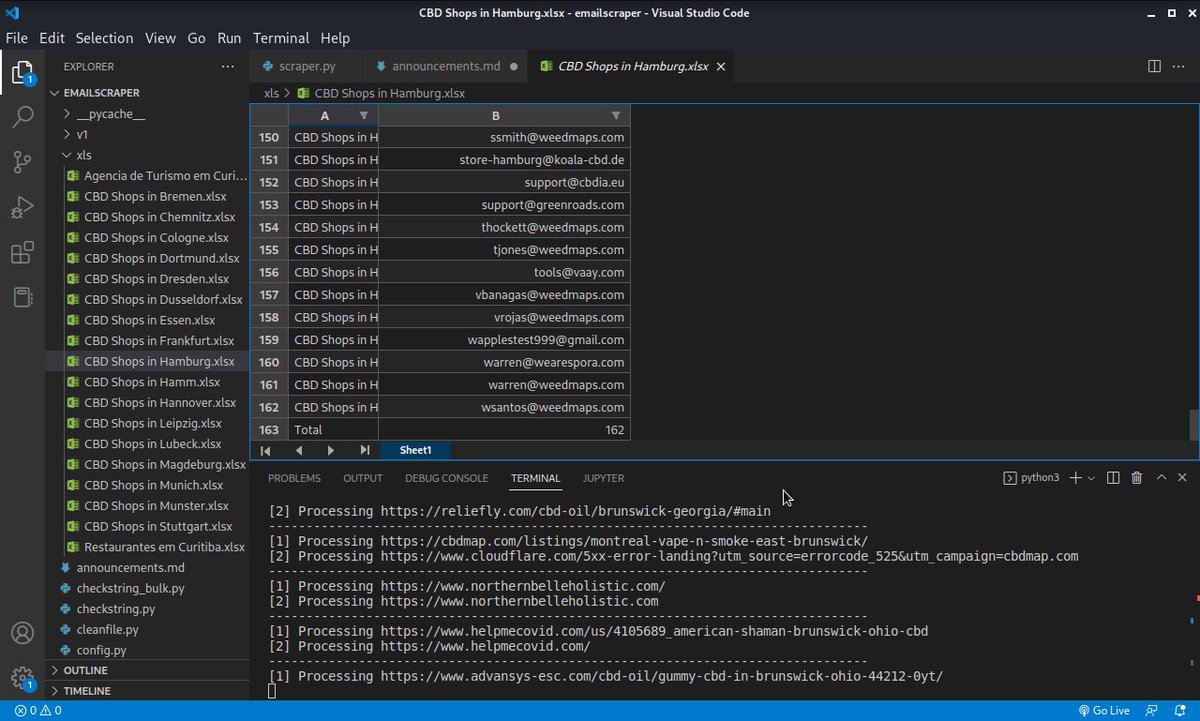Select the JUPYTER panel tab
Screen dimensions: 1200x721
(x=603, y=478)
